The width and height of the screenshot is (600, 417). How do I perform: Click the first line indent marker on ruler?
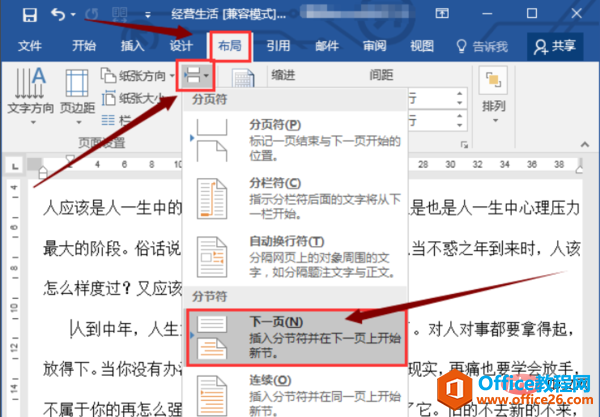coord(70,160)
